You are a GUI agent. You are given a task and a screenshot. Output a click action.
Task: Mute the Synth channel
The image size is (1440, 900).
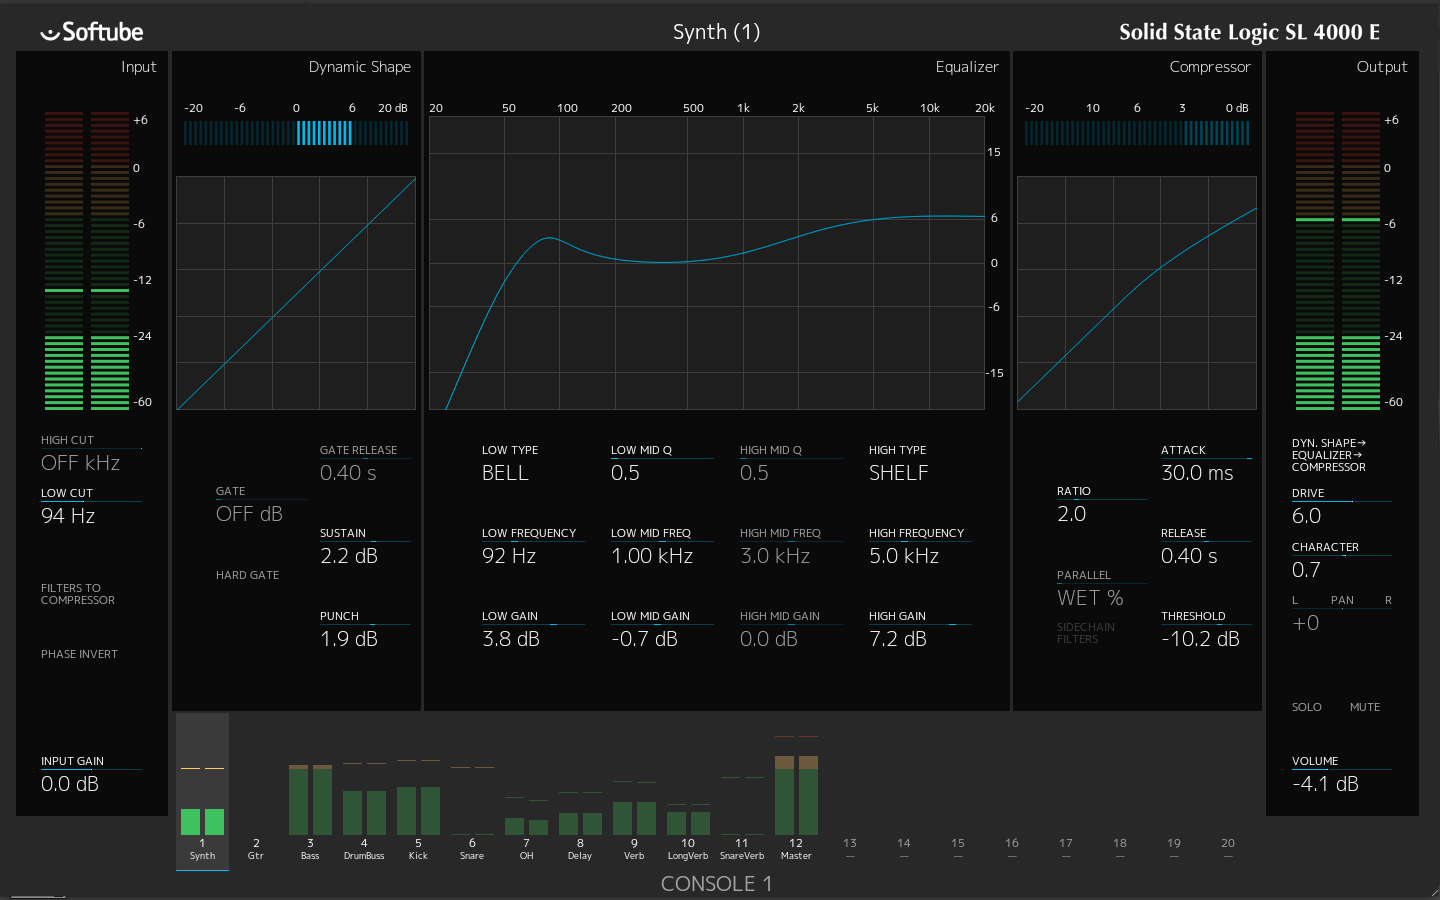(x=1365, y=707)
